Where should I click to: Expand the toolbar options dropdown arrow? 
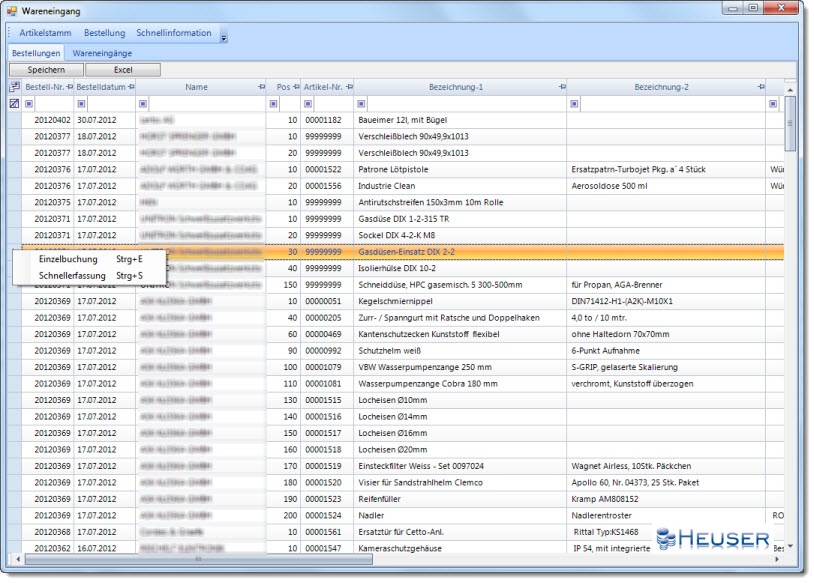pyautogui.click(x=224, y=38)
